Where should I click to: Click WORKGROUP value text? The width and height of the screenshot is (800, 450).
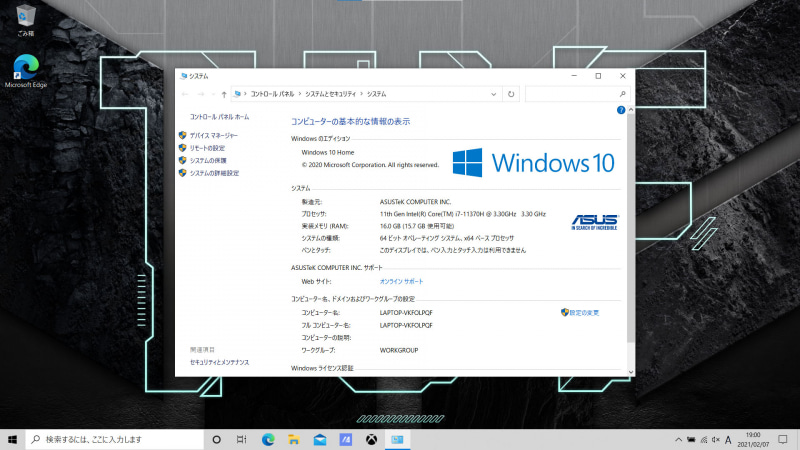click(399, 351)
